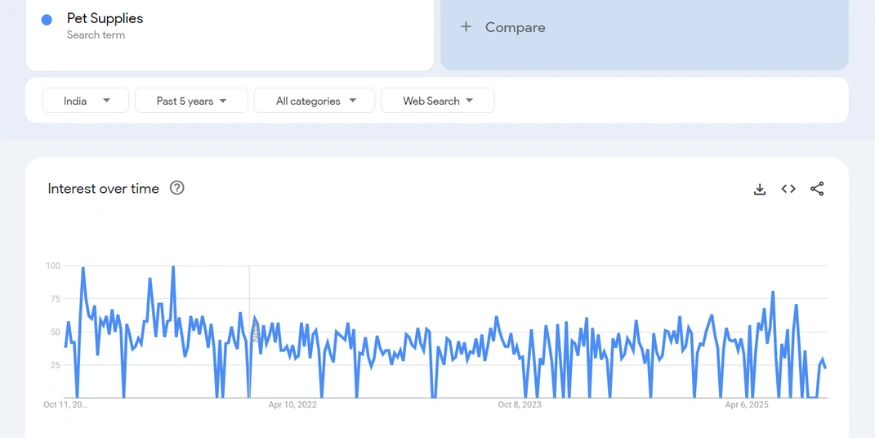Click the Apr 6, 2025 axis label
The height and width of the screenshot is (438, 875).
tap(747, 405)
